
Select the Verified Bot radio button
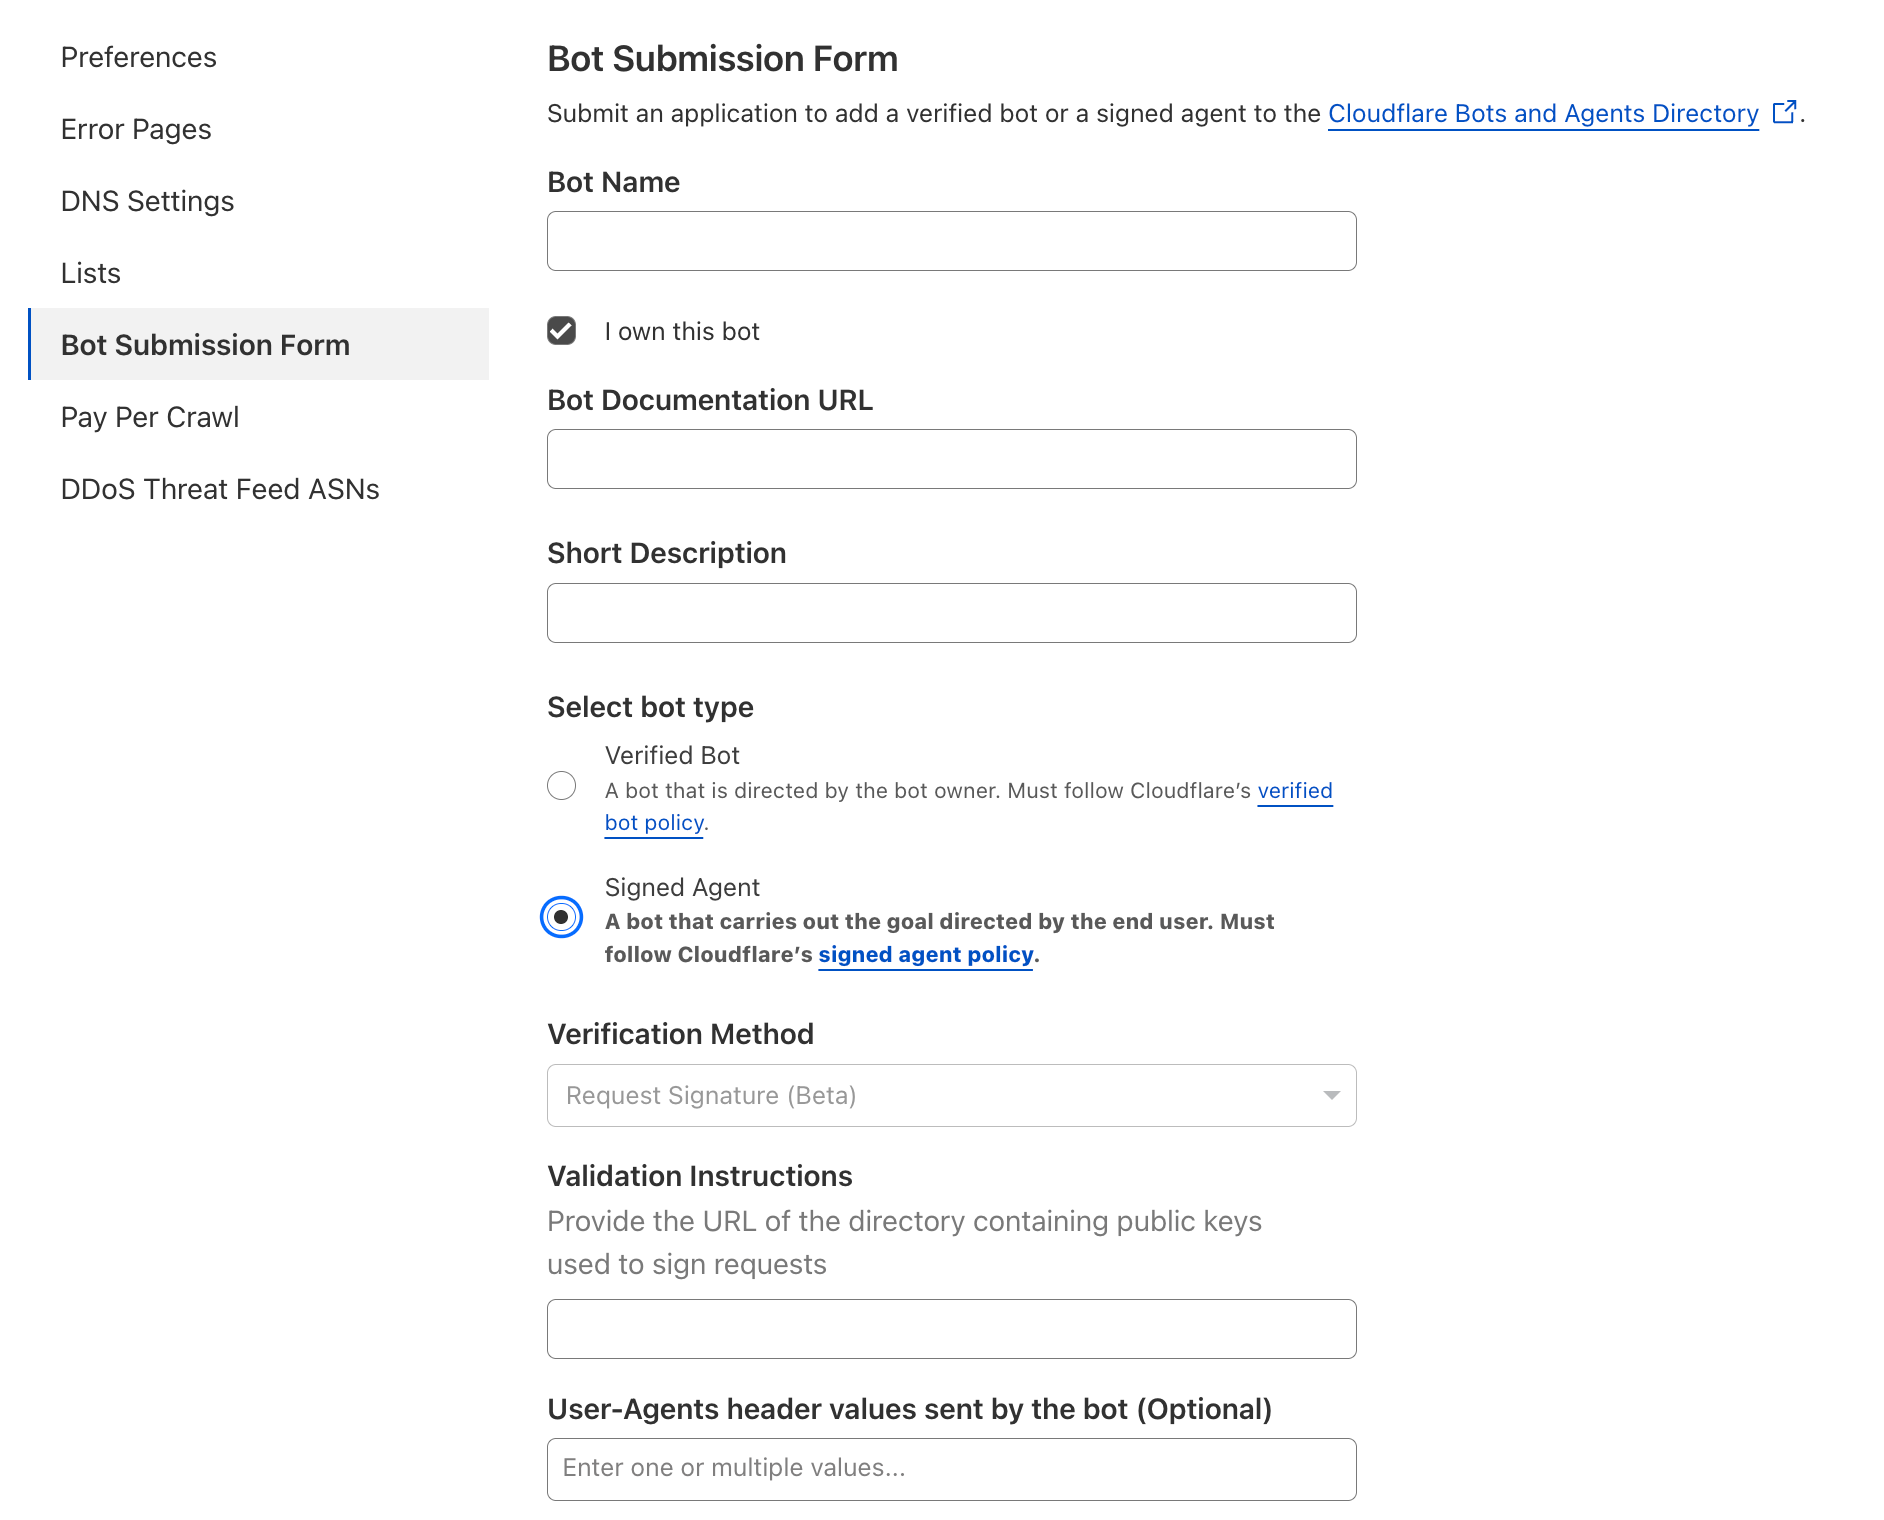click(x=562, y=787)
